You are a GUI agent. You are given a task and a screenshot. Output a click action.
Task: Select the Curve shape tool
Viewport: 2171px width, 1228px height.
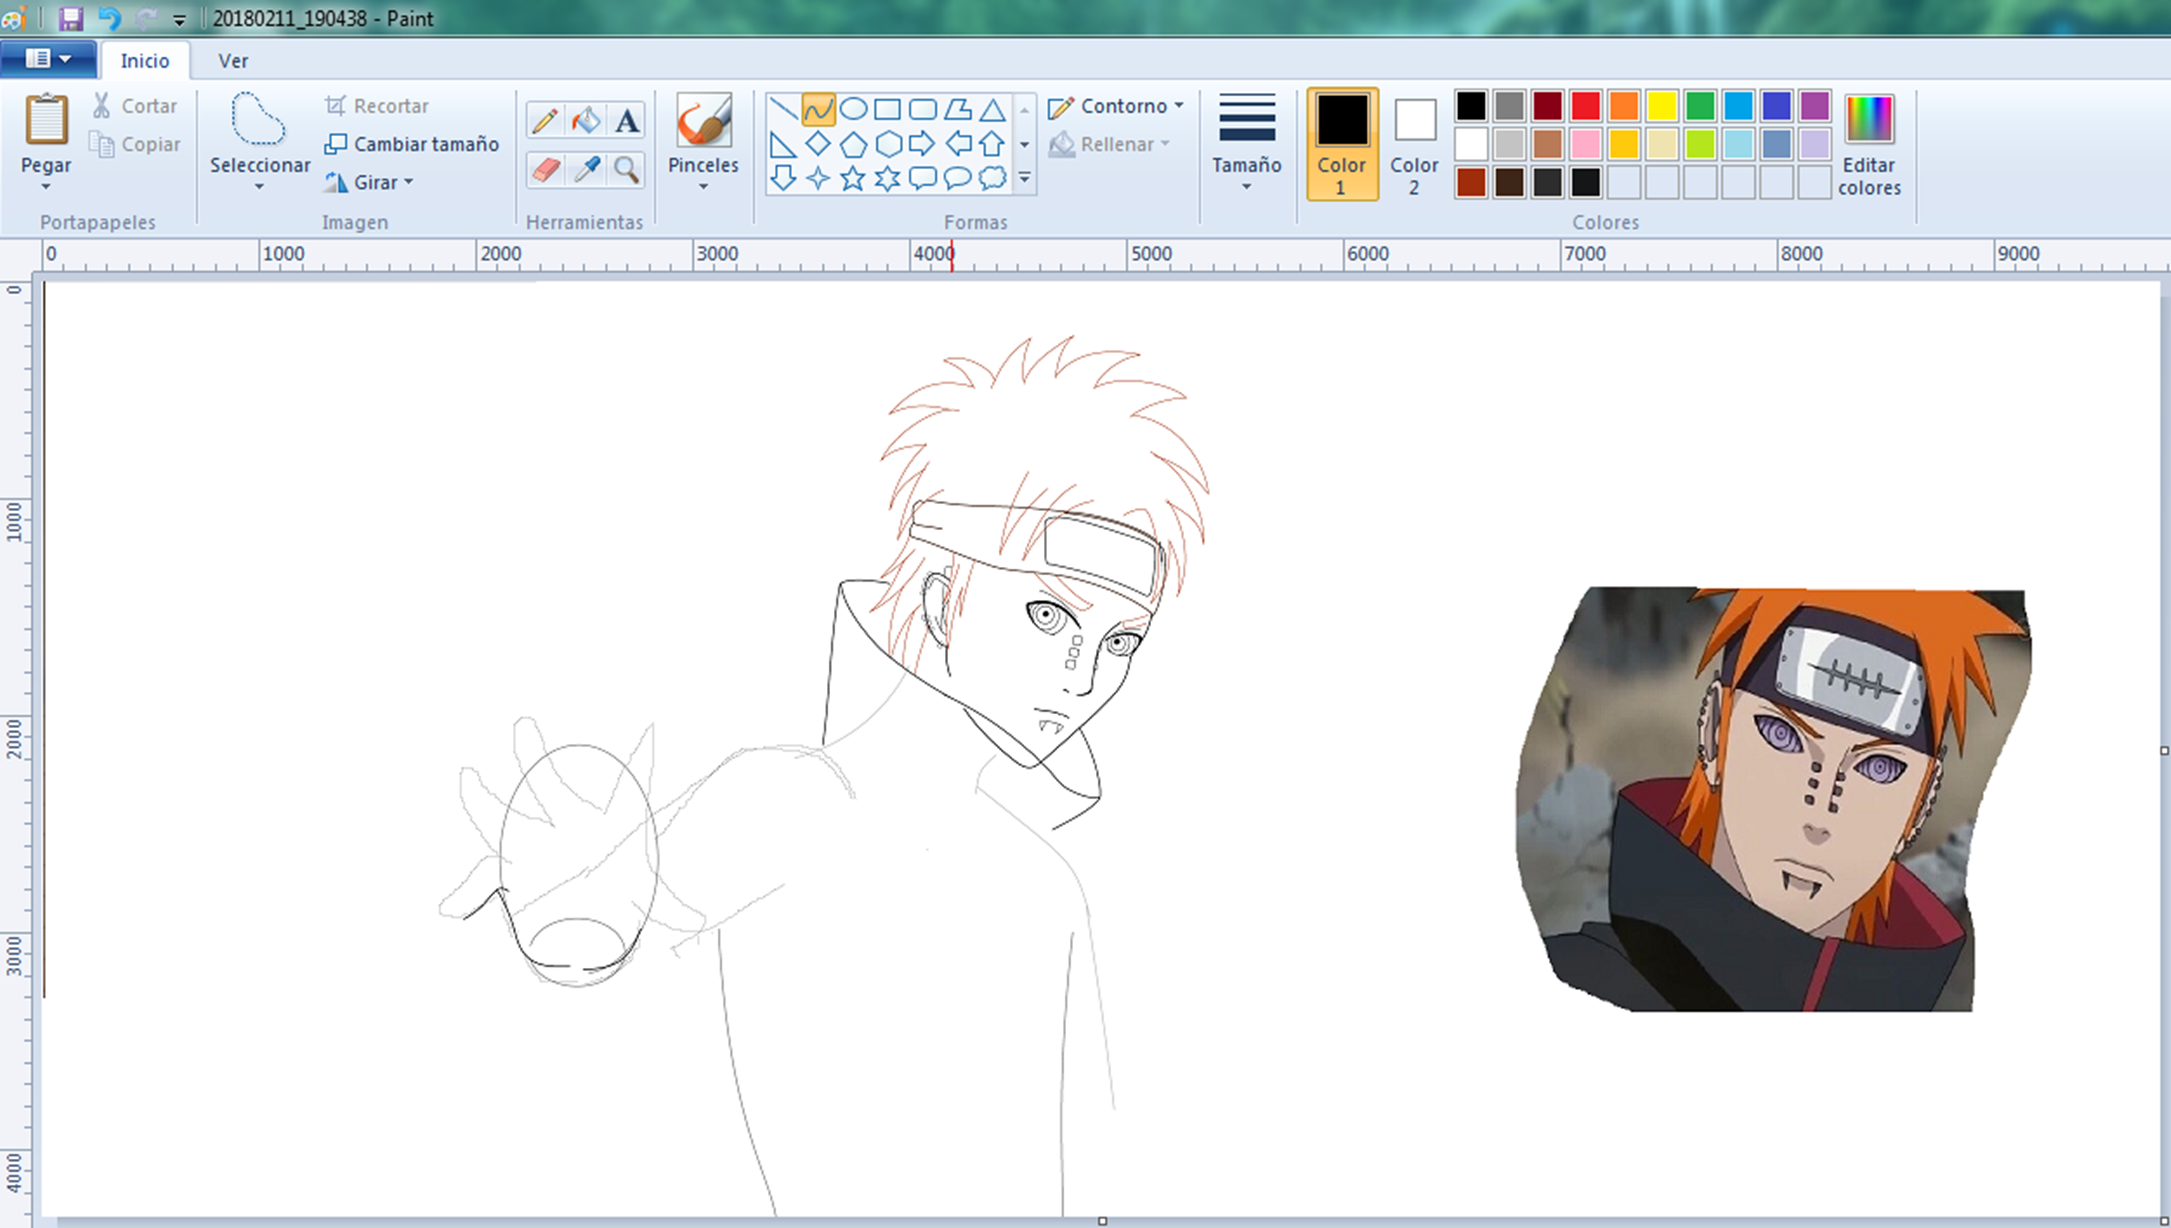(818, 109)
